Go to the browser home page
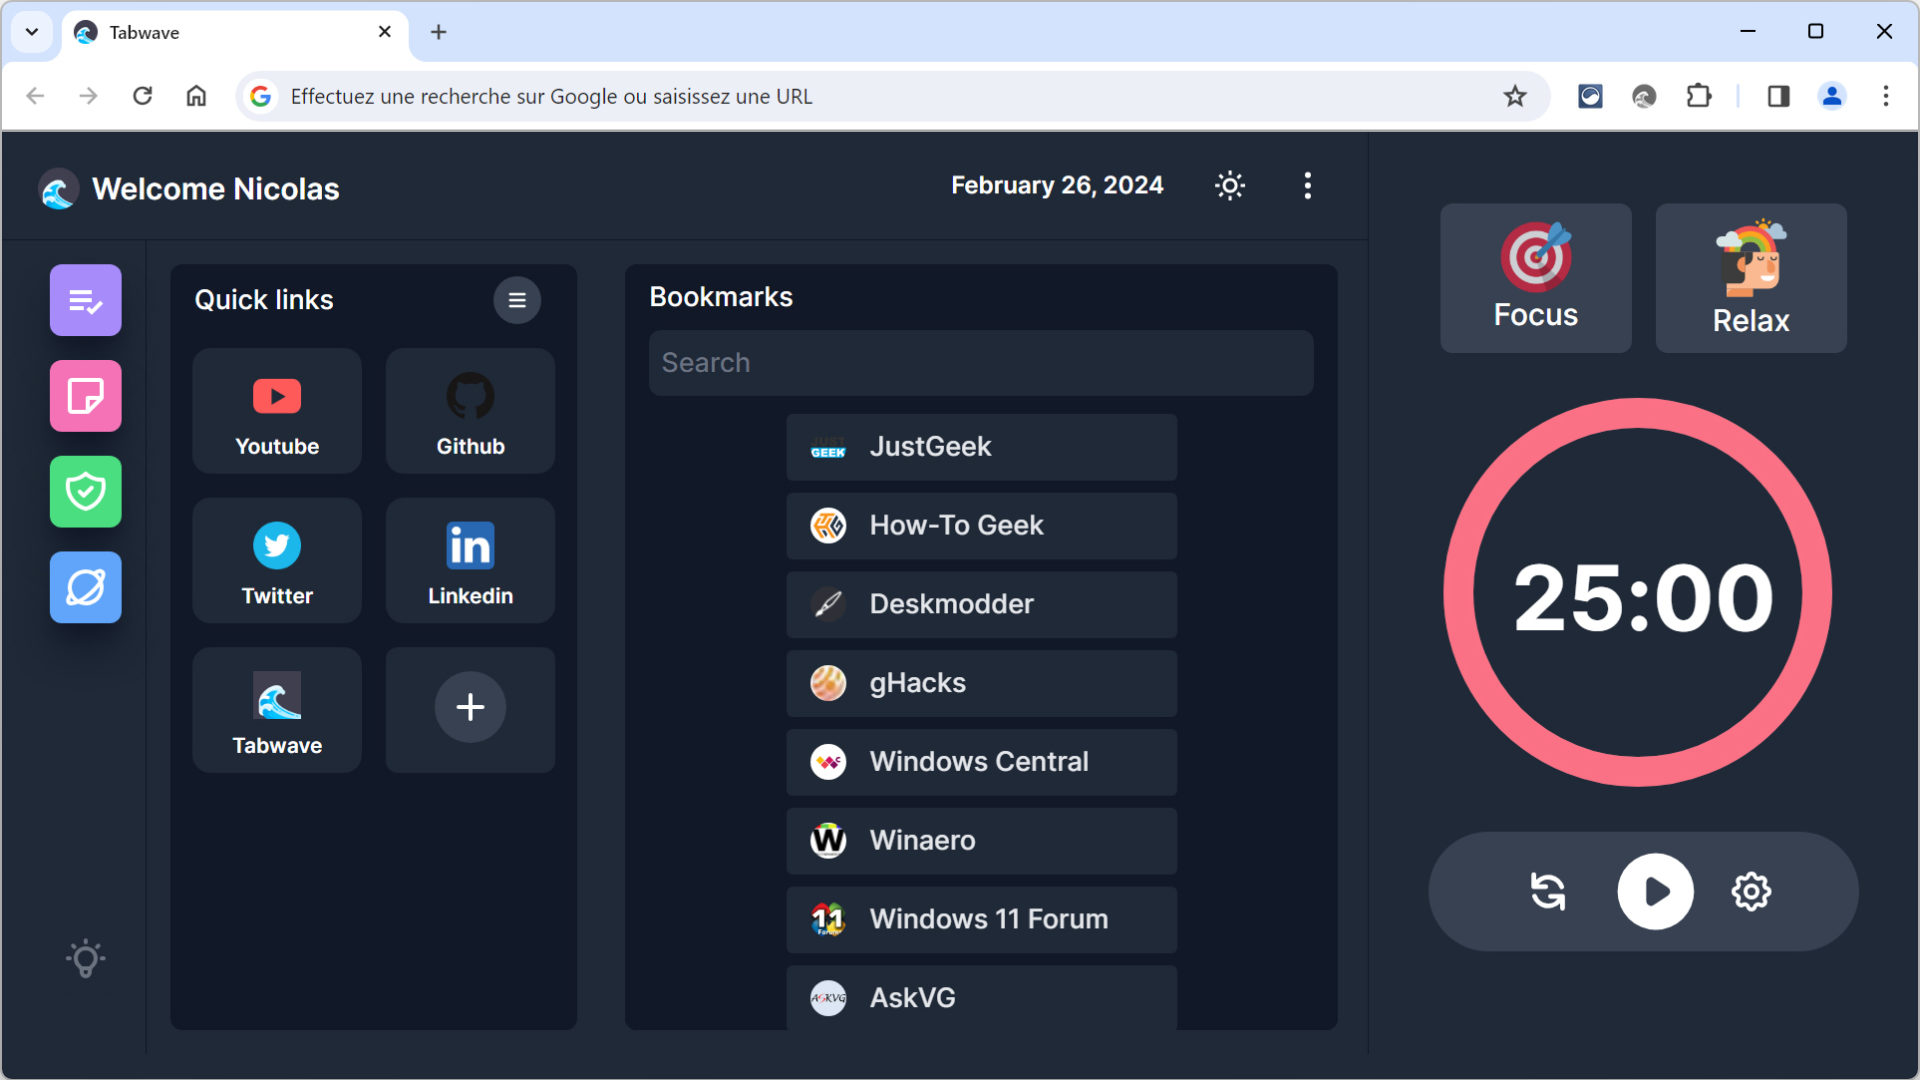The height and width of the screenshot is (1080, 1920). pos(196,96)
